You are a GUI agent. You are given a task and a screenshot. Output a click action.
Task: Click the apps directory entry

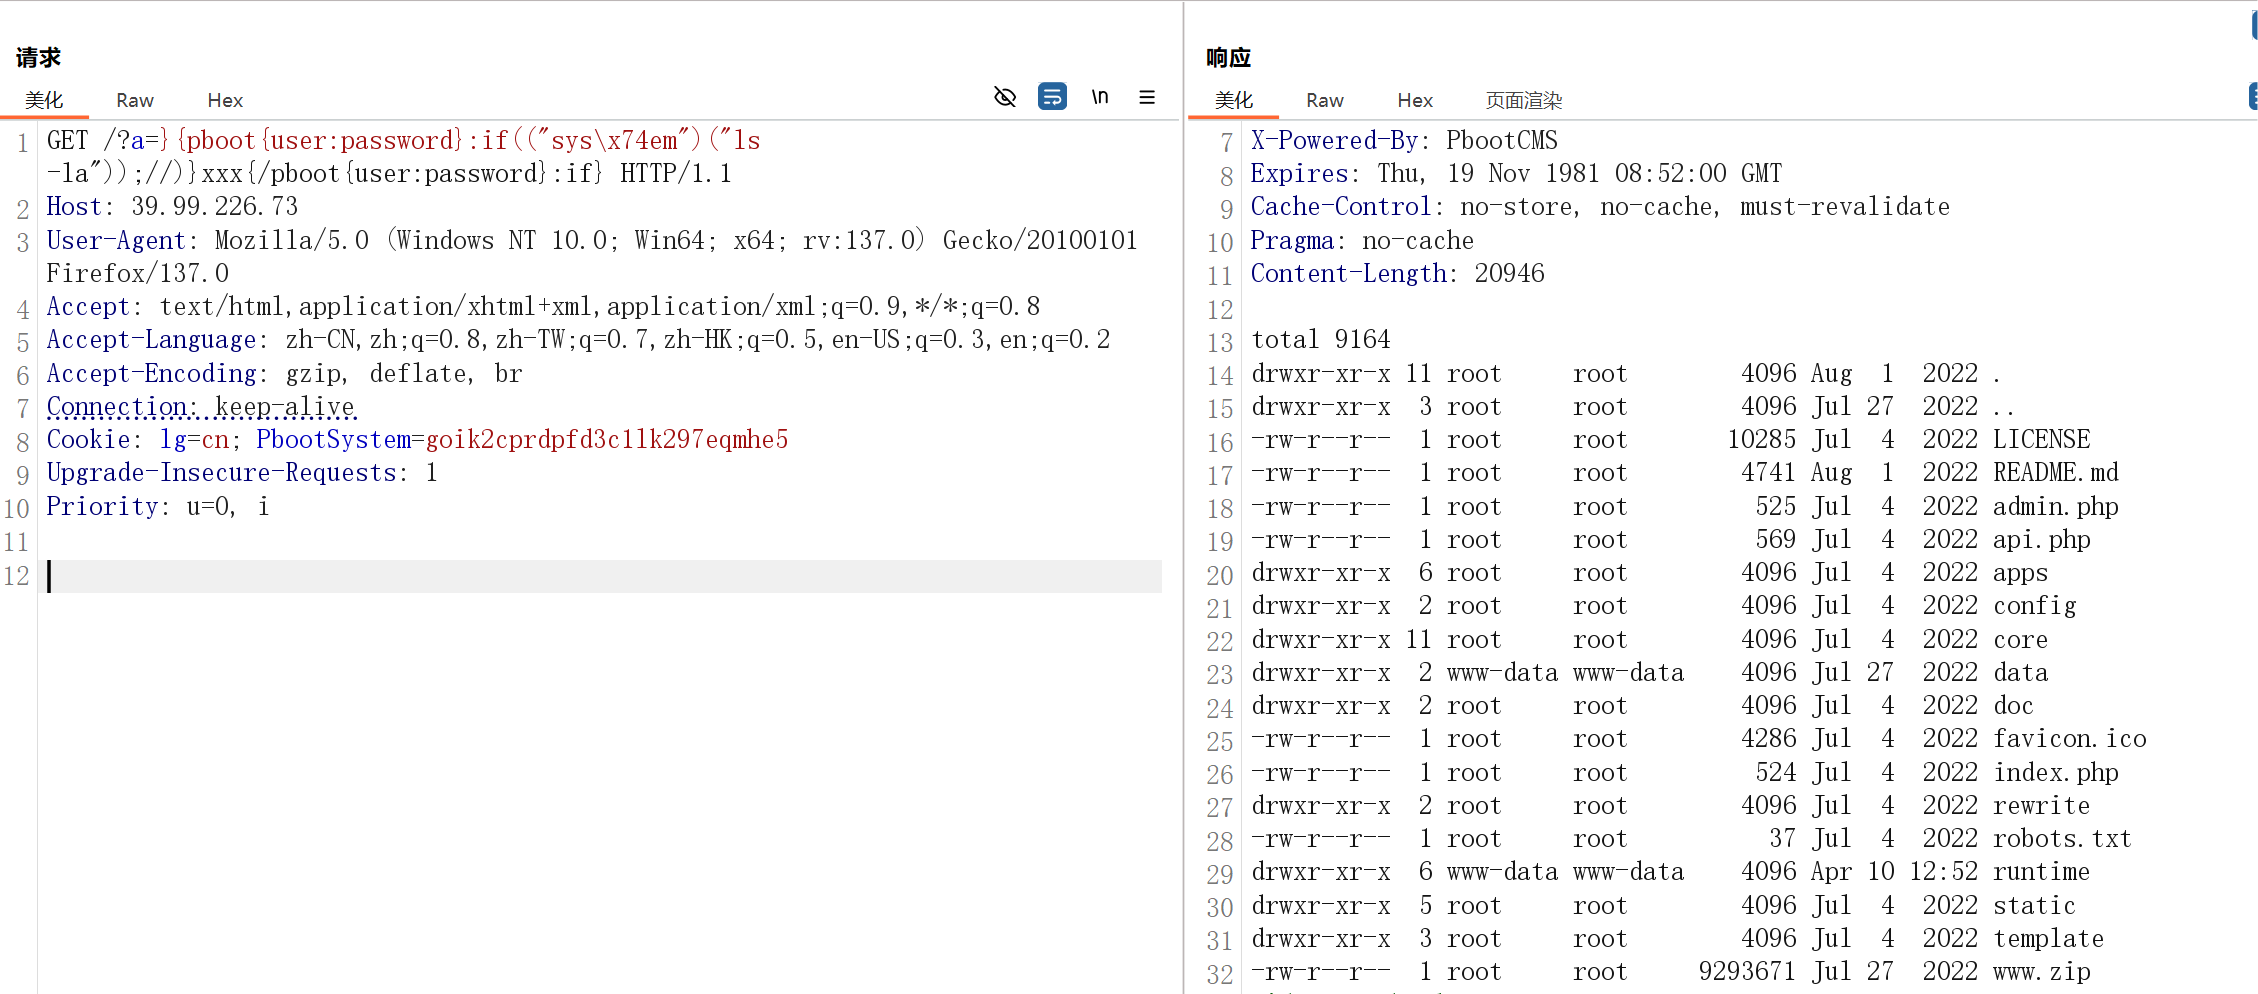pyautogui.click(x=2020, y=573)
